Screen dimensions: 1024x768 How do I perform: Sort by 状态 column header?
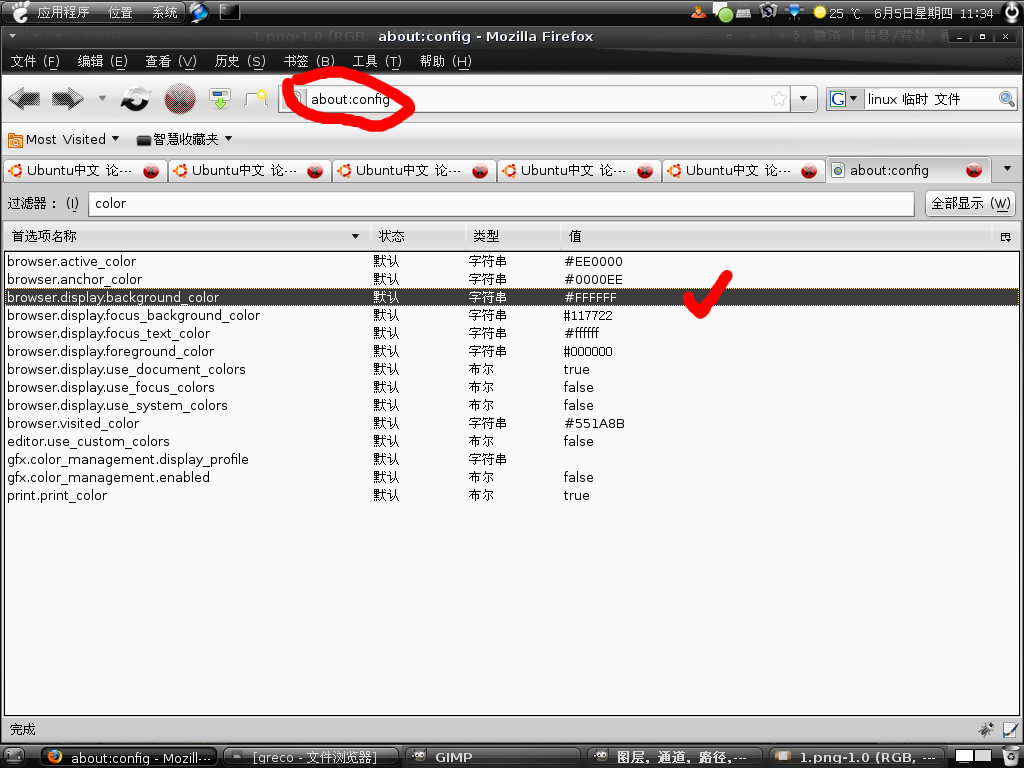click(x=418, y=236)
